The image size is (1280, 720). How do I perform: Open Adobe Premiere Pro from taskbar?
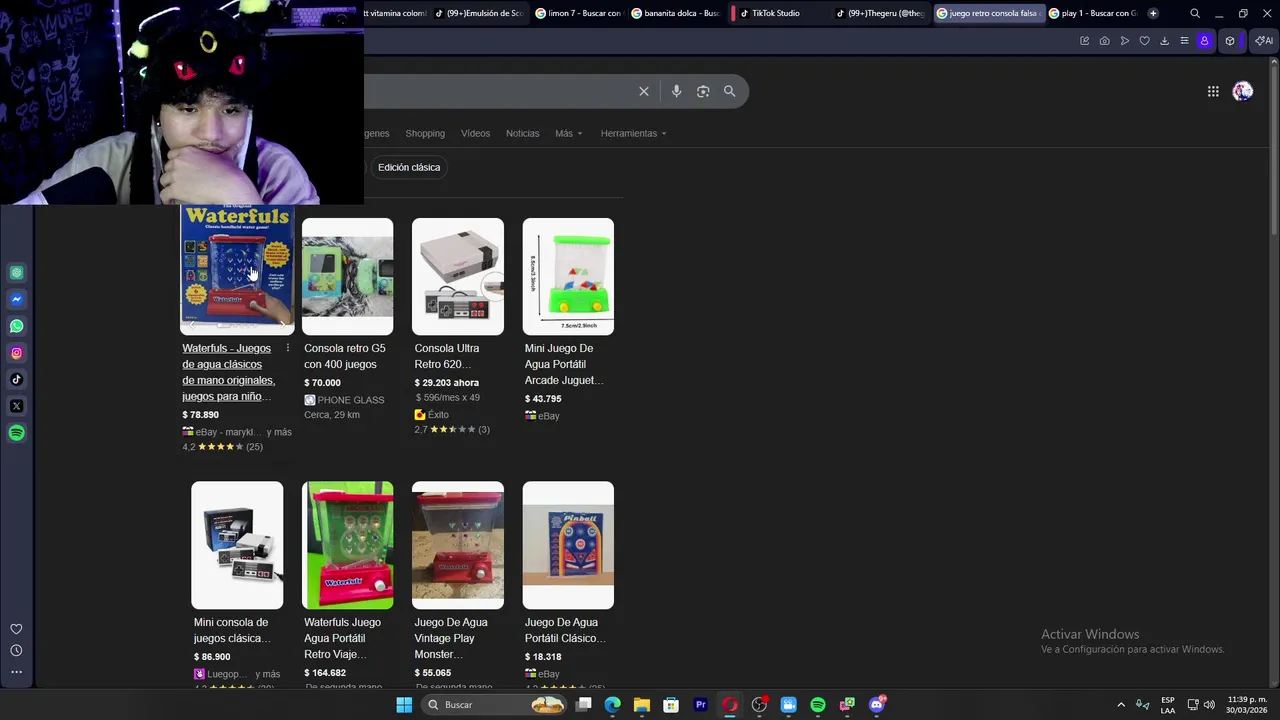(x=700, y=705)
